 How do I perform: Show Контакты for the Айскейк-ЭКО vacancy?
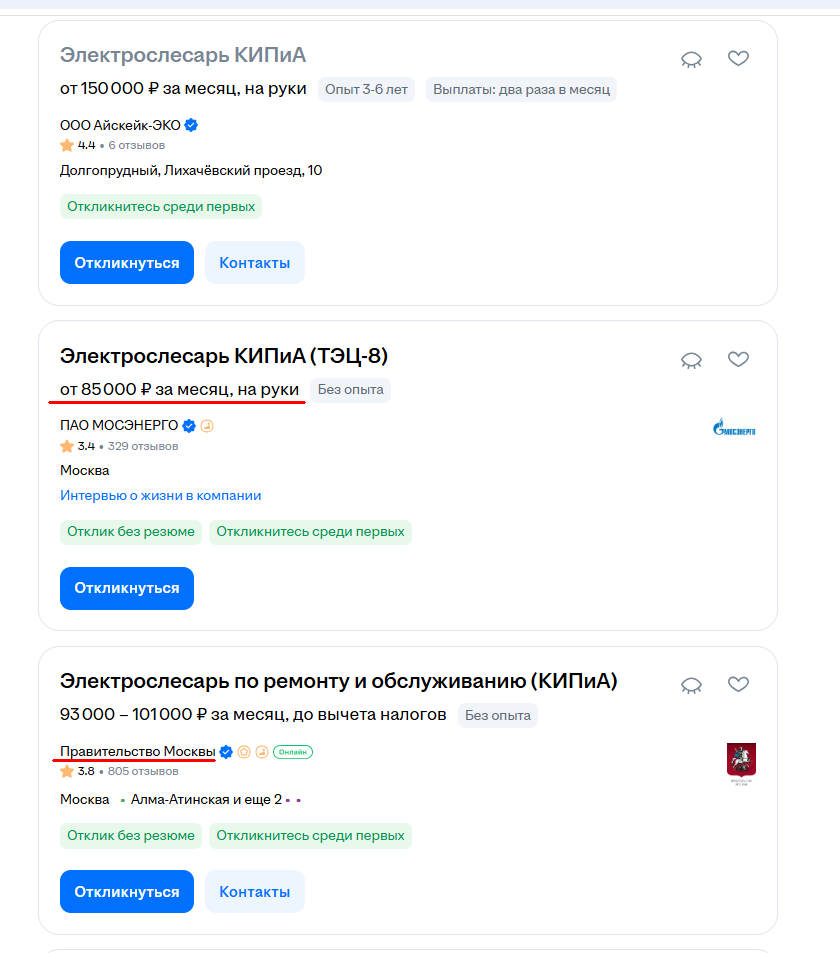click(255, 263)
